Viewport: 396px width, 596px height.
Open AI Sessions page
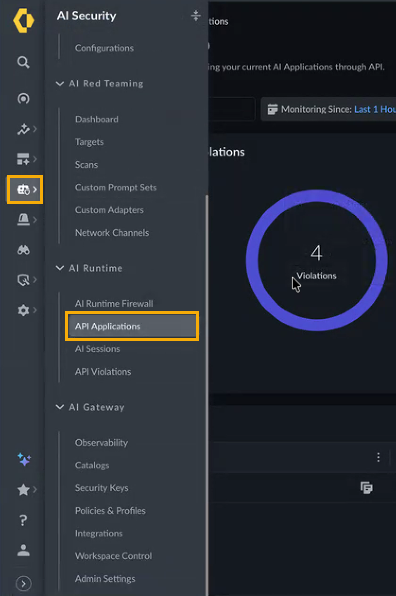click(x=97, y=349)
